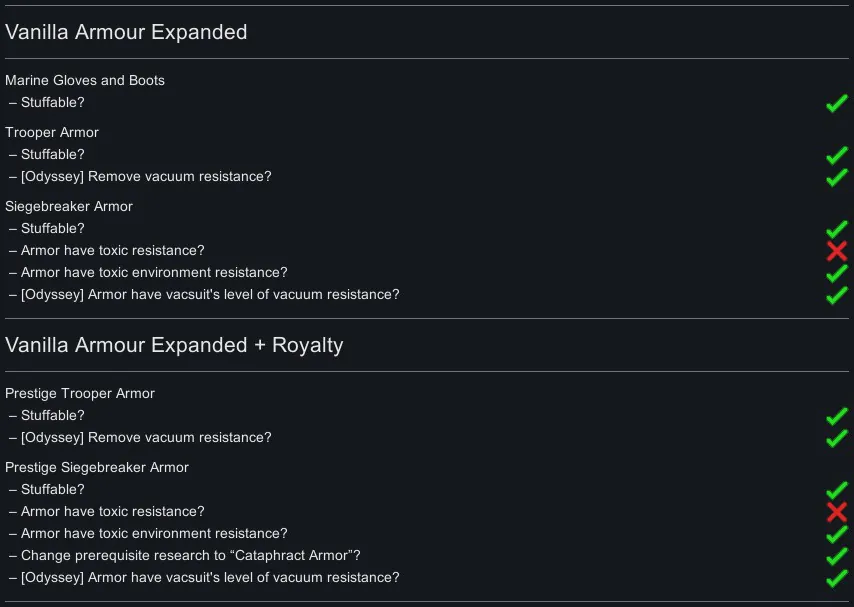The width and height of the screenshot is (854, 607).
Task: Click the Vanilla Armour Expanded + Royalty heading
Action: [x=174, y=345]
